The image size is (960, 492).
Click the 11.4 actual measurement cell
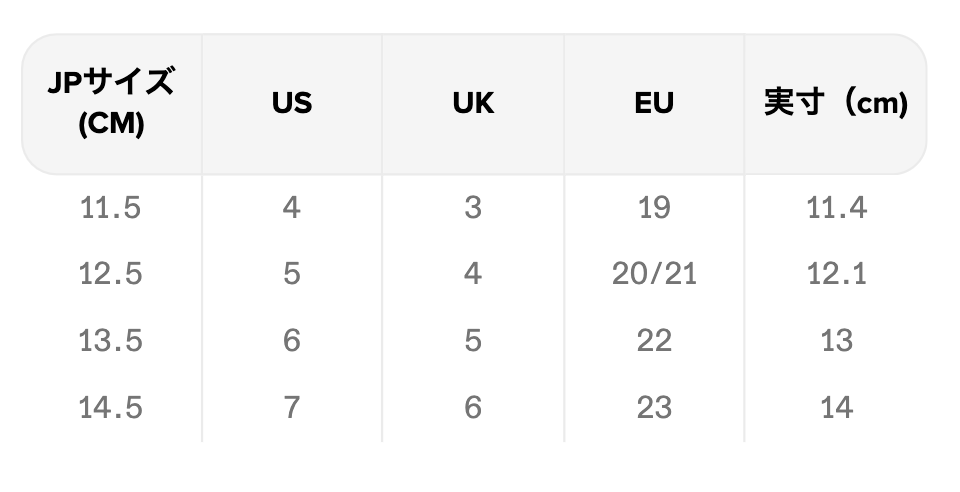[x=836, y=208]
